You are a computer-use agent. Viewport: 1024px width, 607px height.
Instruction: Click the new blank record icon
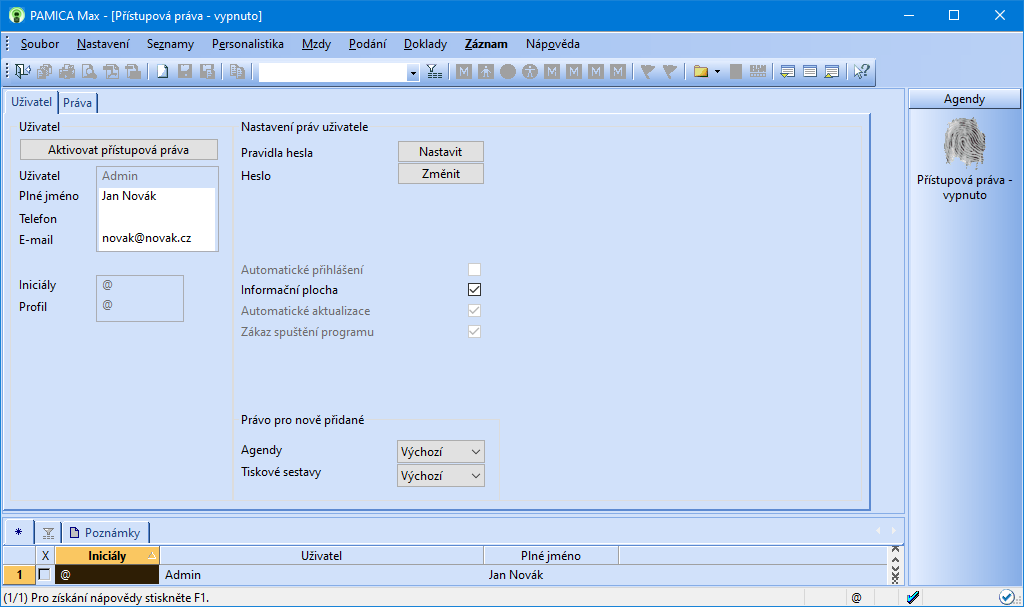[163, 71]
